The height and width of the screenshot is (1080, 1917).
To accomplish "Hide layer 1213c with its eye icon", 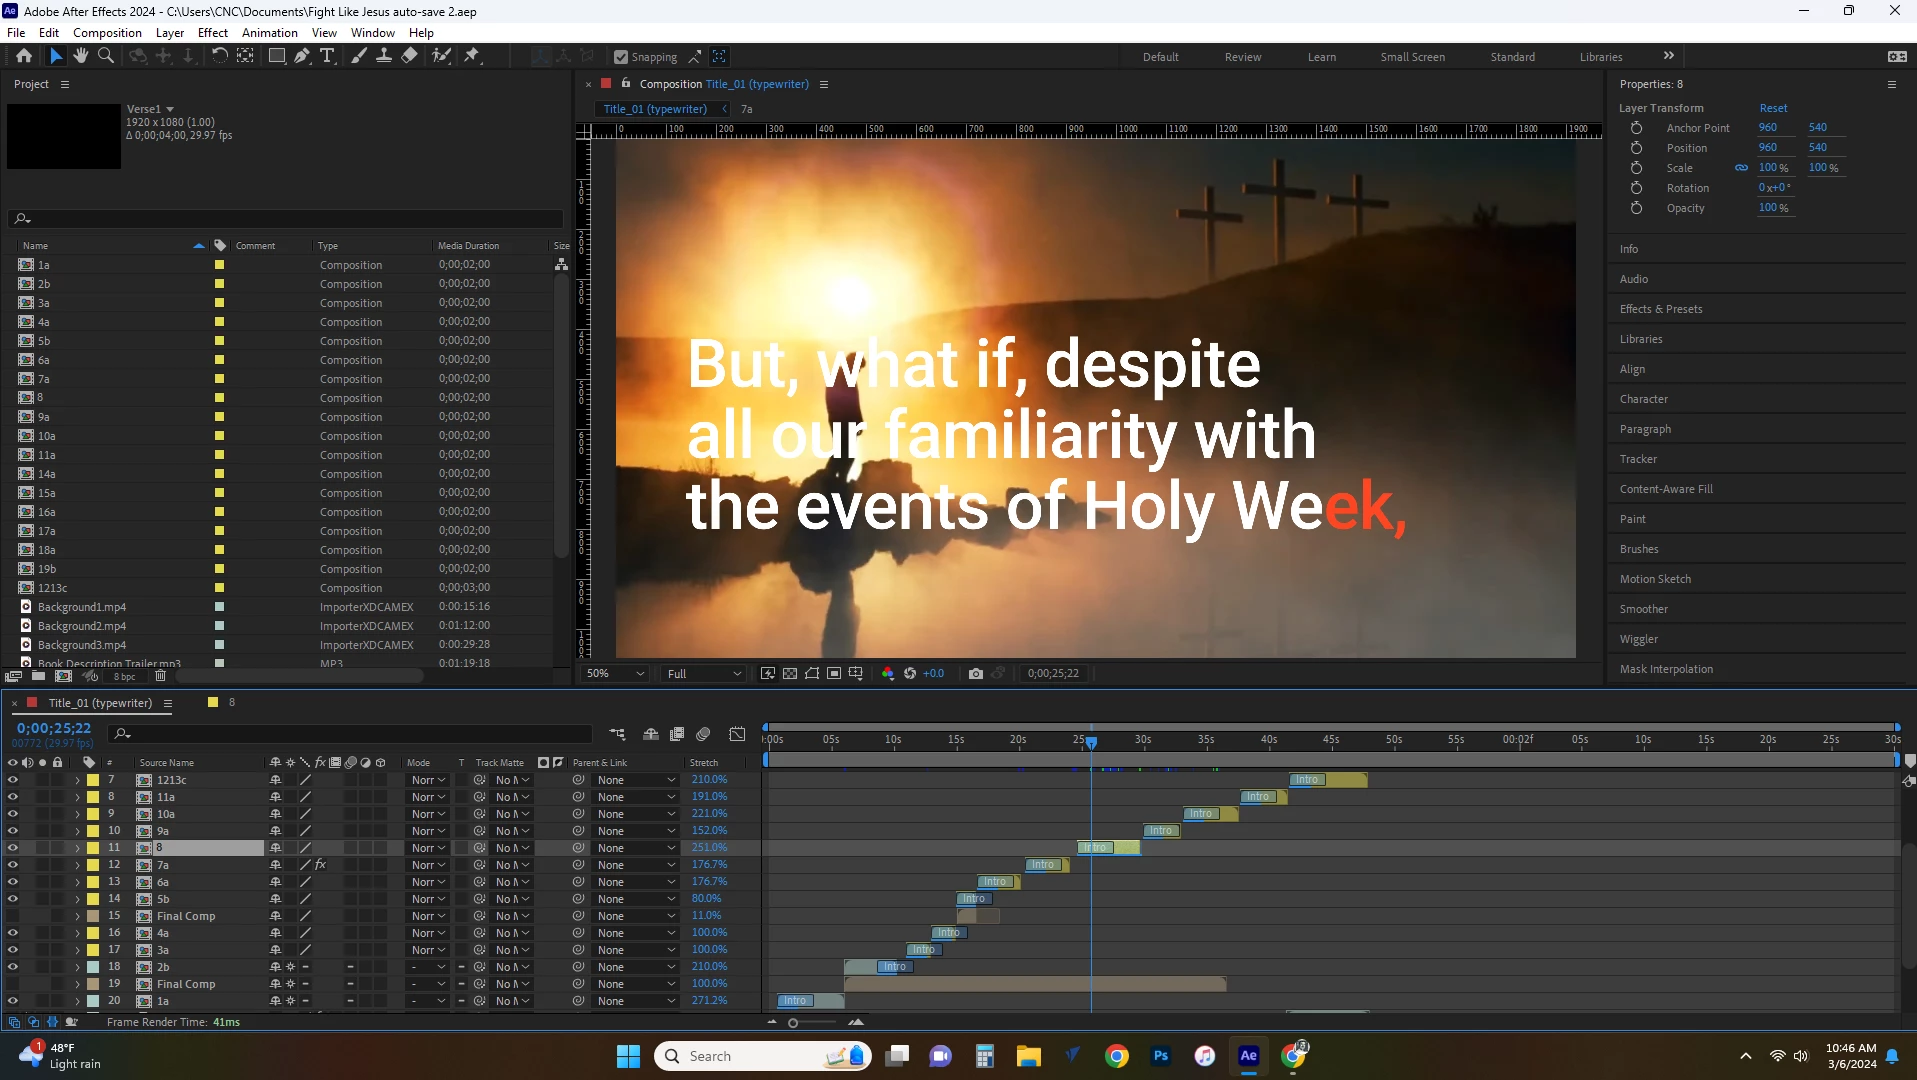I will point(12,780).
